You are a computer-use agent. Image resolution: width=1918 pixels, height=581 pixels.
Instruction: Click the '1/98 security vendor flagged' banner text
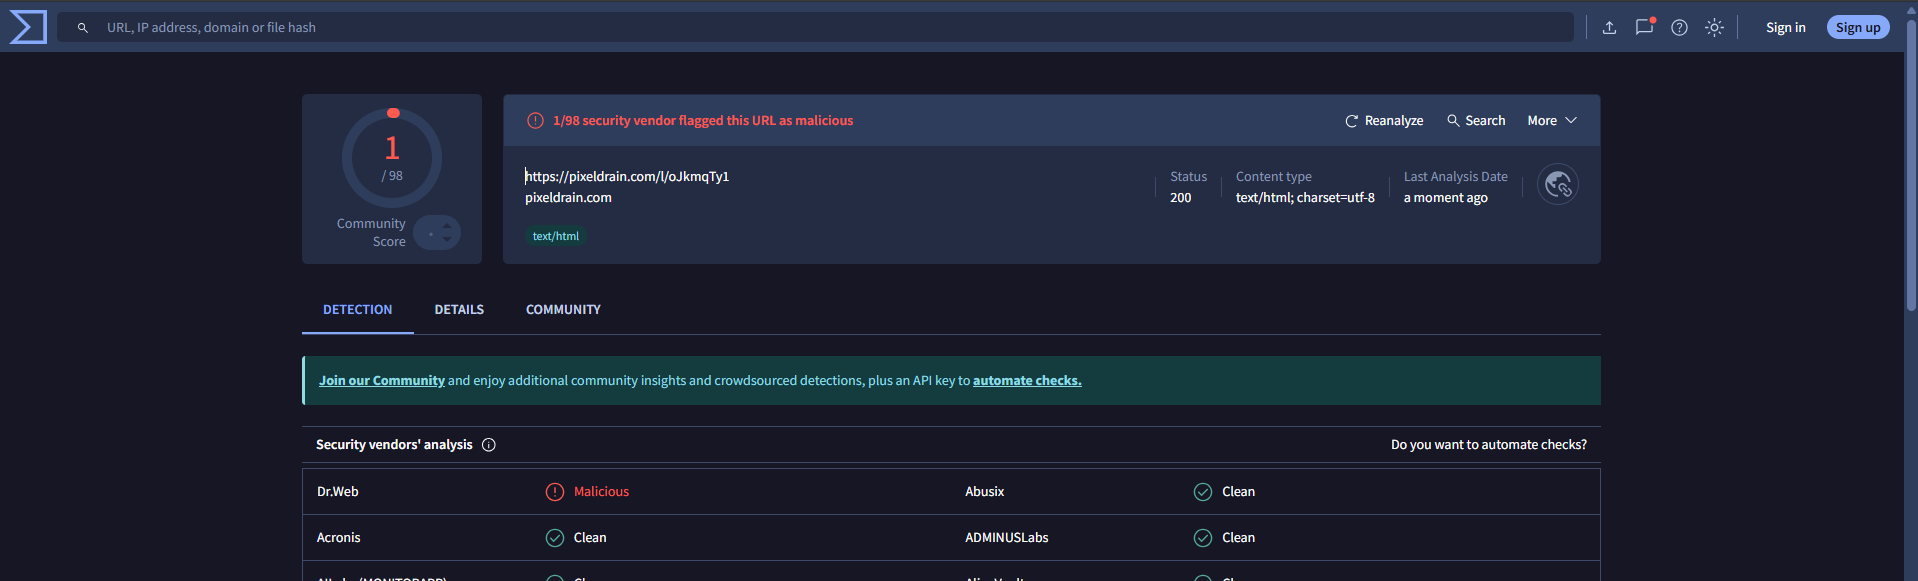tap(703, 121)
